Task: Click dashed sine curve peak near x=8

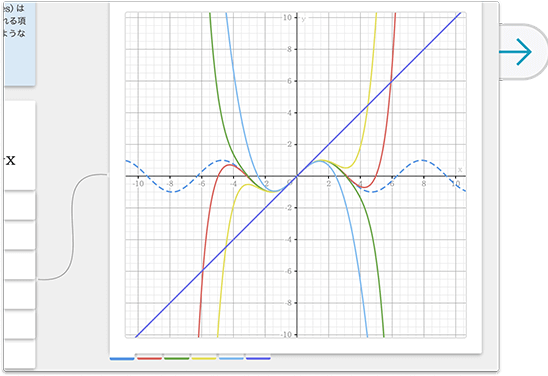Action: (x=423, y=160)
